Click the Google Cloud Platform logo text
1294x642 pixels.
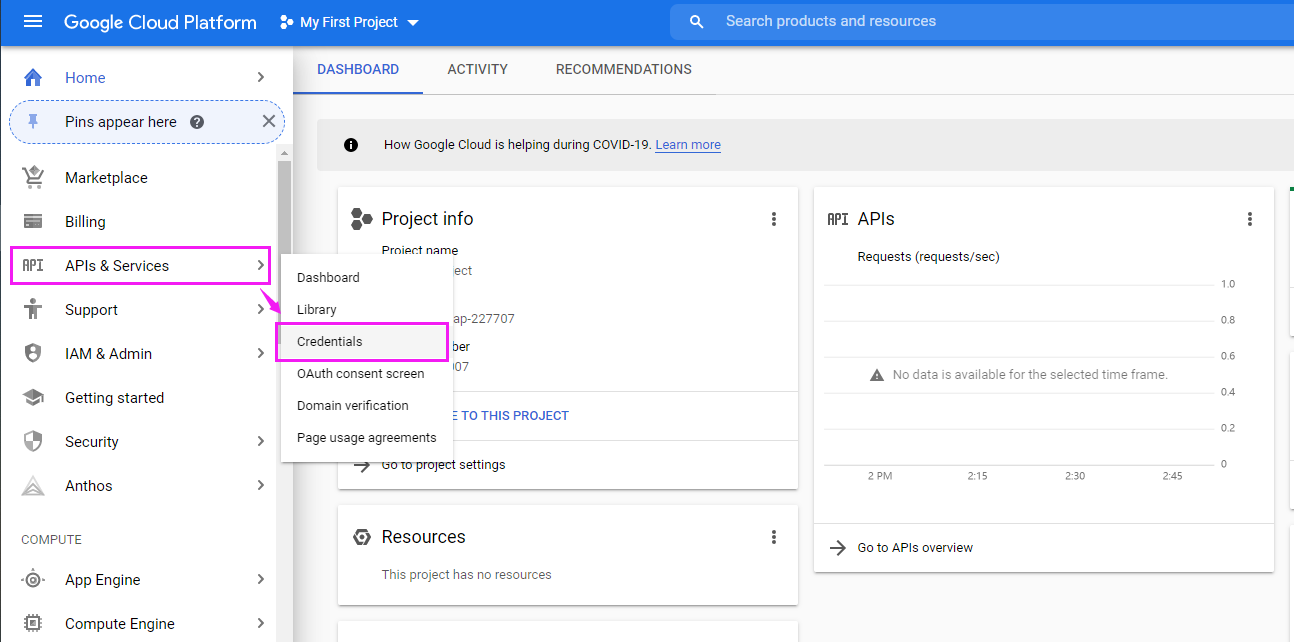pyautogui.click(x=160, y=22)
